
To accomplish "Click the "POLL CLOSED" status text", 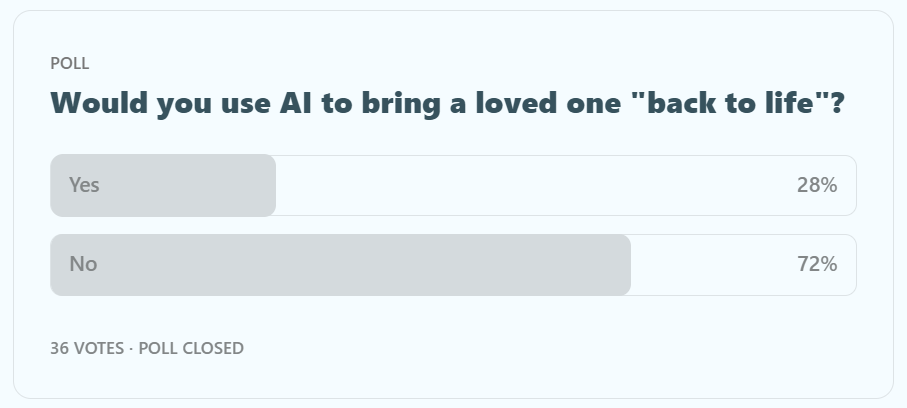I will (x=191, y=348).
